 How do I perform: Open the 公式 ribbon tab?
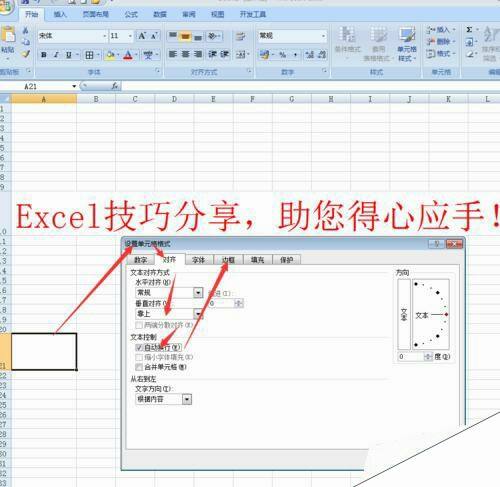(131, 14)
